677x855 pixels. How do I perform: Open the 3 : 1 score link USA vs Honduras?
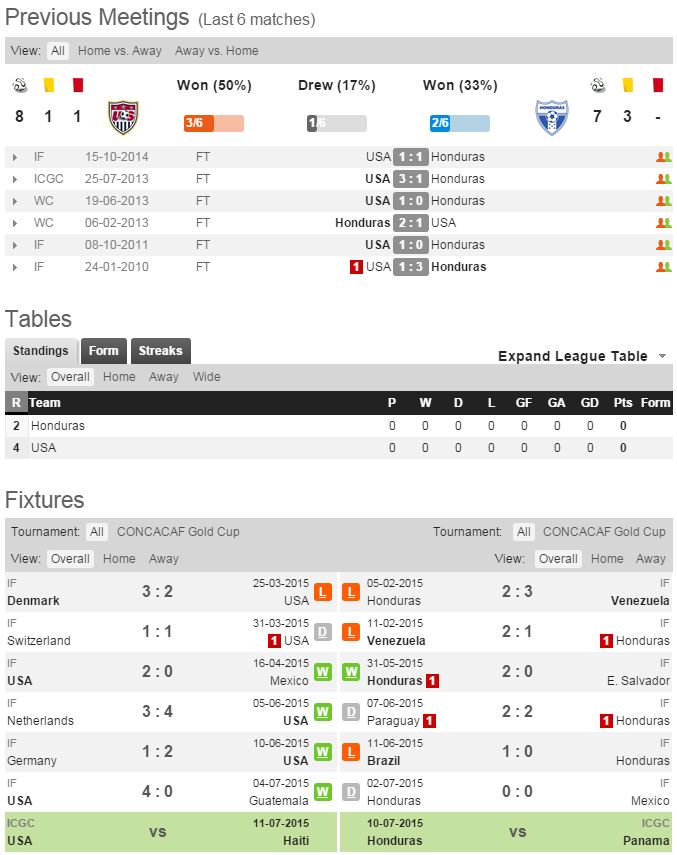tap(410, 179)
